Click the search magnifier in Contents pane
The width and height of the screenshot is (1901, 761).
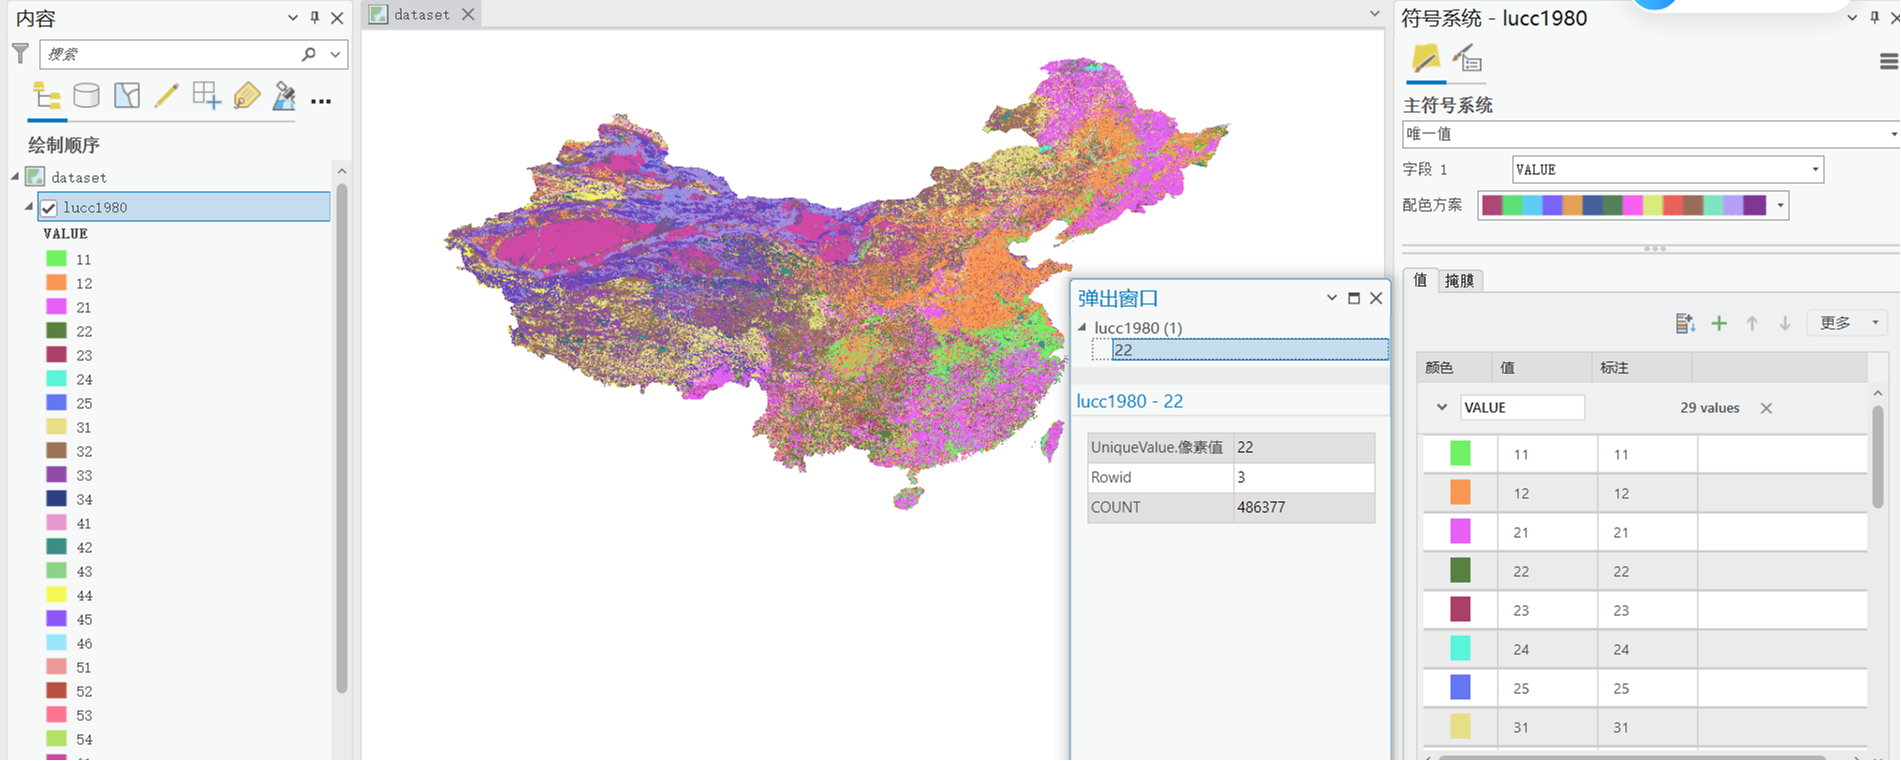(309, 54)
